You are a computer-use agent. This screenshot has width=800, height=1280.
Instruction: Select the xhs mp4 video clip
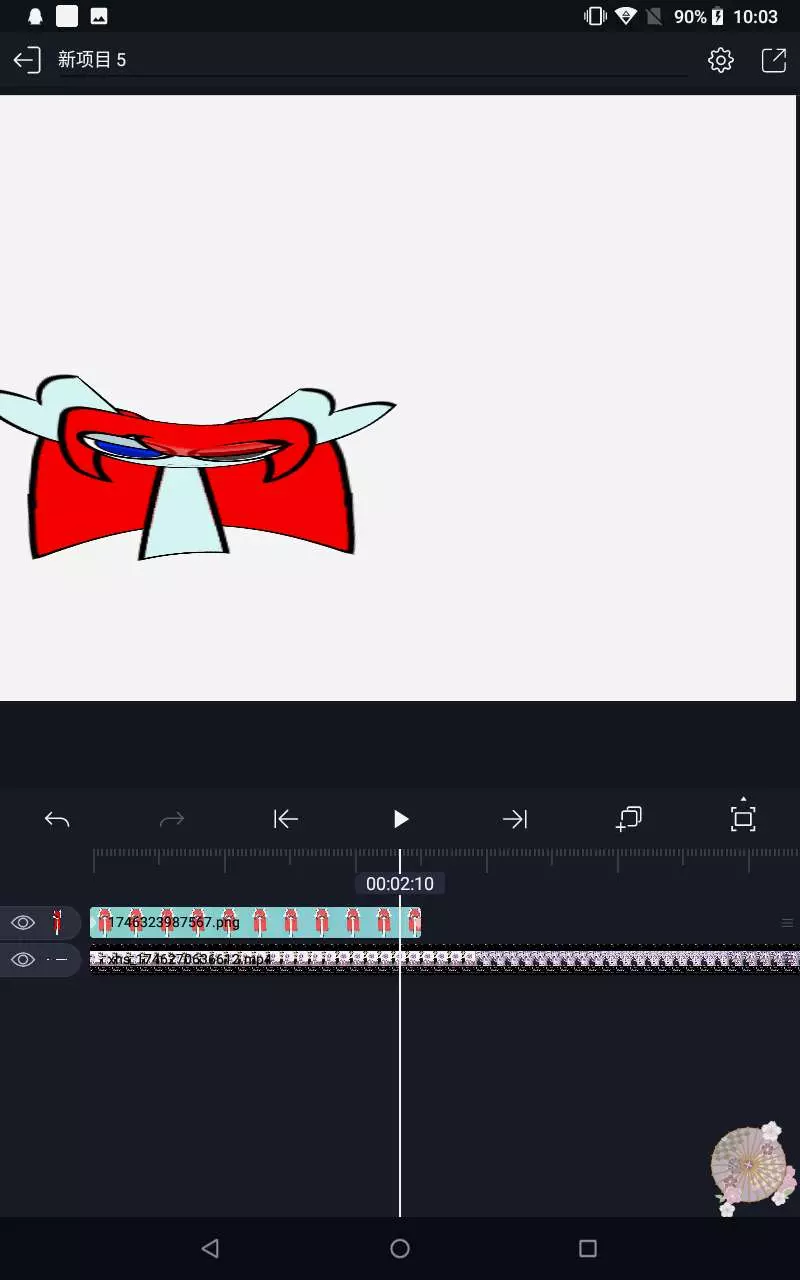445,960
